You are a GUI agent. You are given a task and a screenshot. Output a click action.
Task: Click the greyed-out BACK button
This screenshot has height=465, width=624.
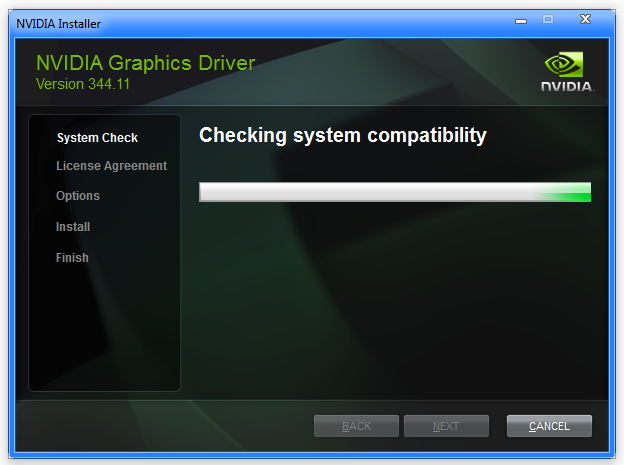pyautogui.click(x=356, y=426)
